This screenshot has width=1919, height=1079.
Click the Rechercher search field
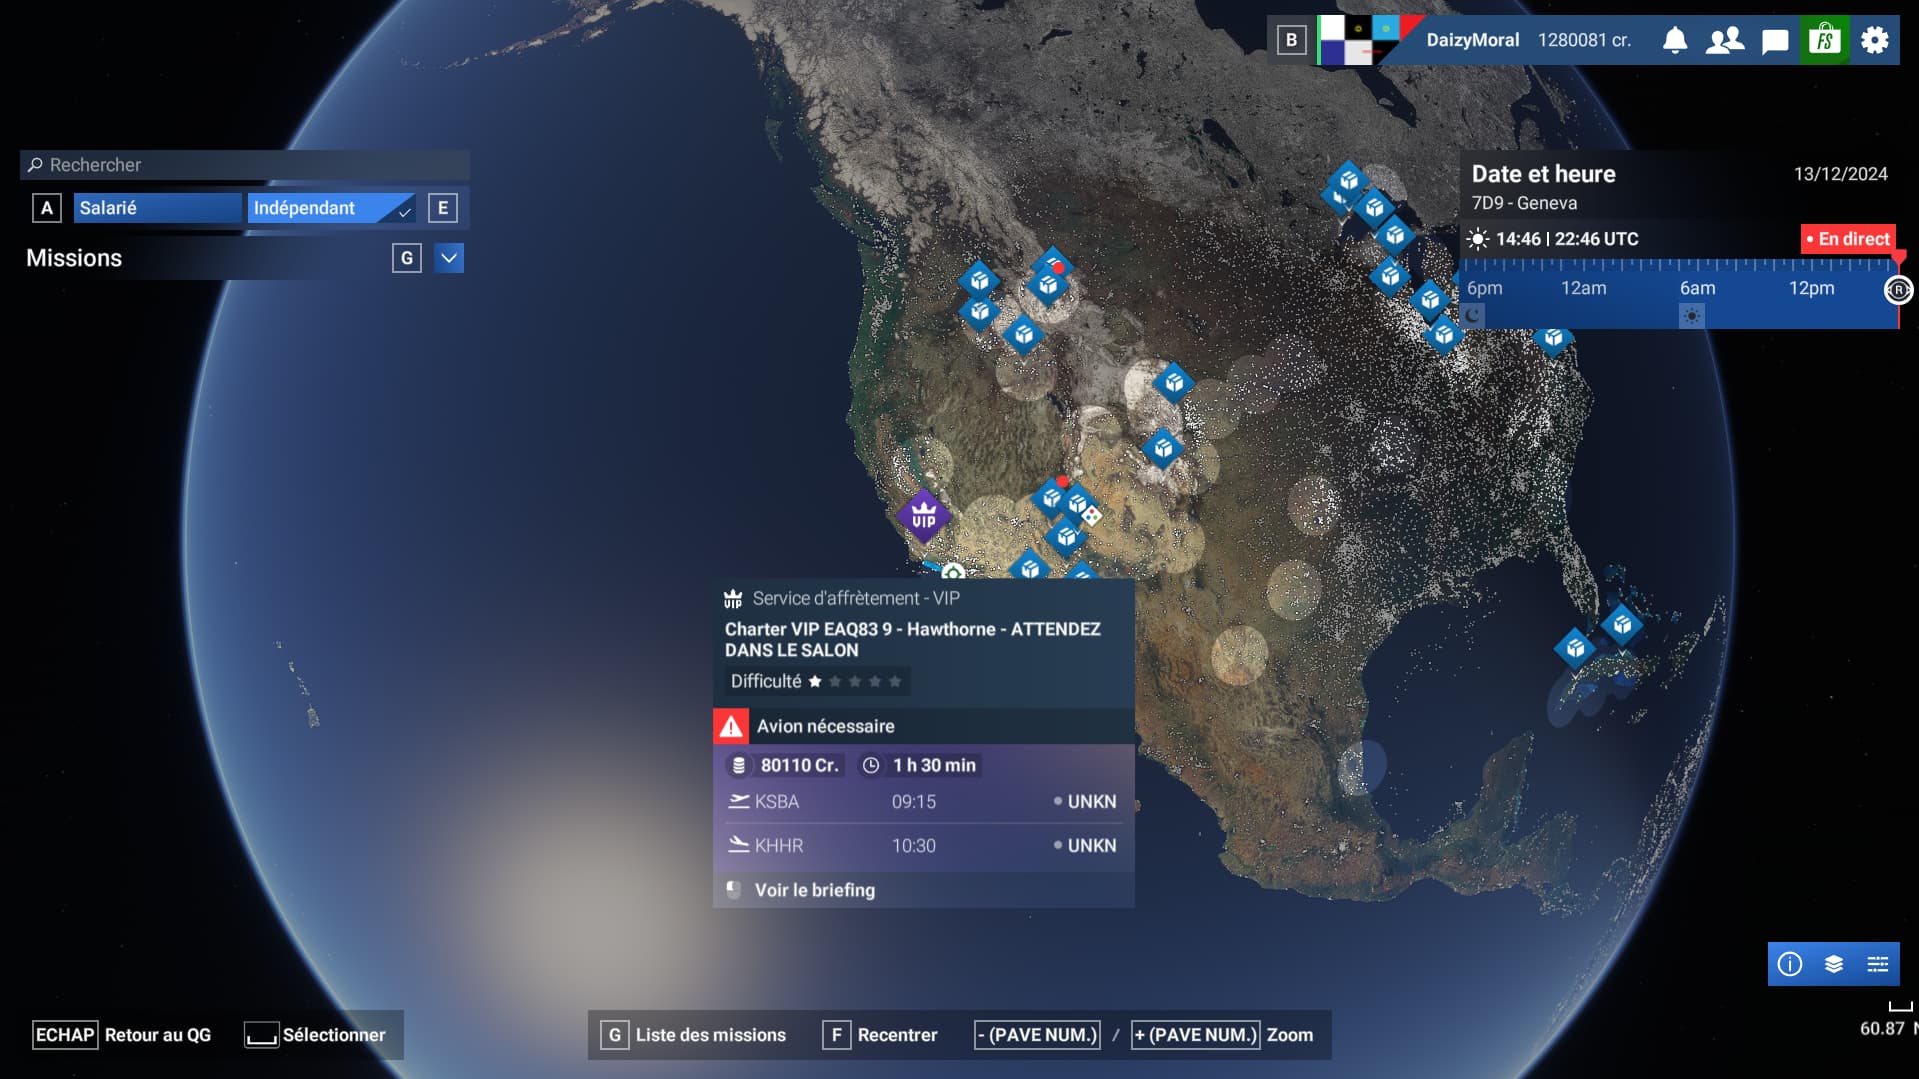point(245,165)
